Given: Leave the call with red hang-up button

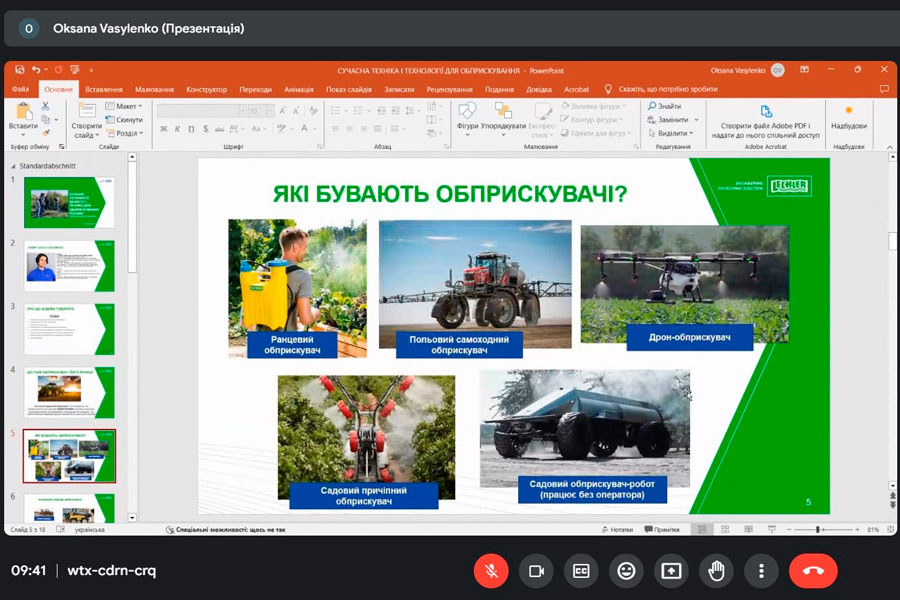Looking at the screenshot, I should pos(813,571).
